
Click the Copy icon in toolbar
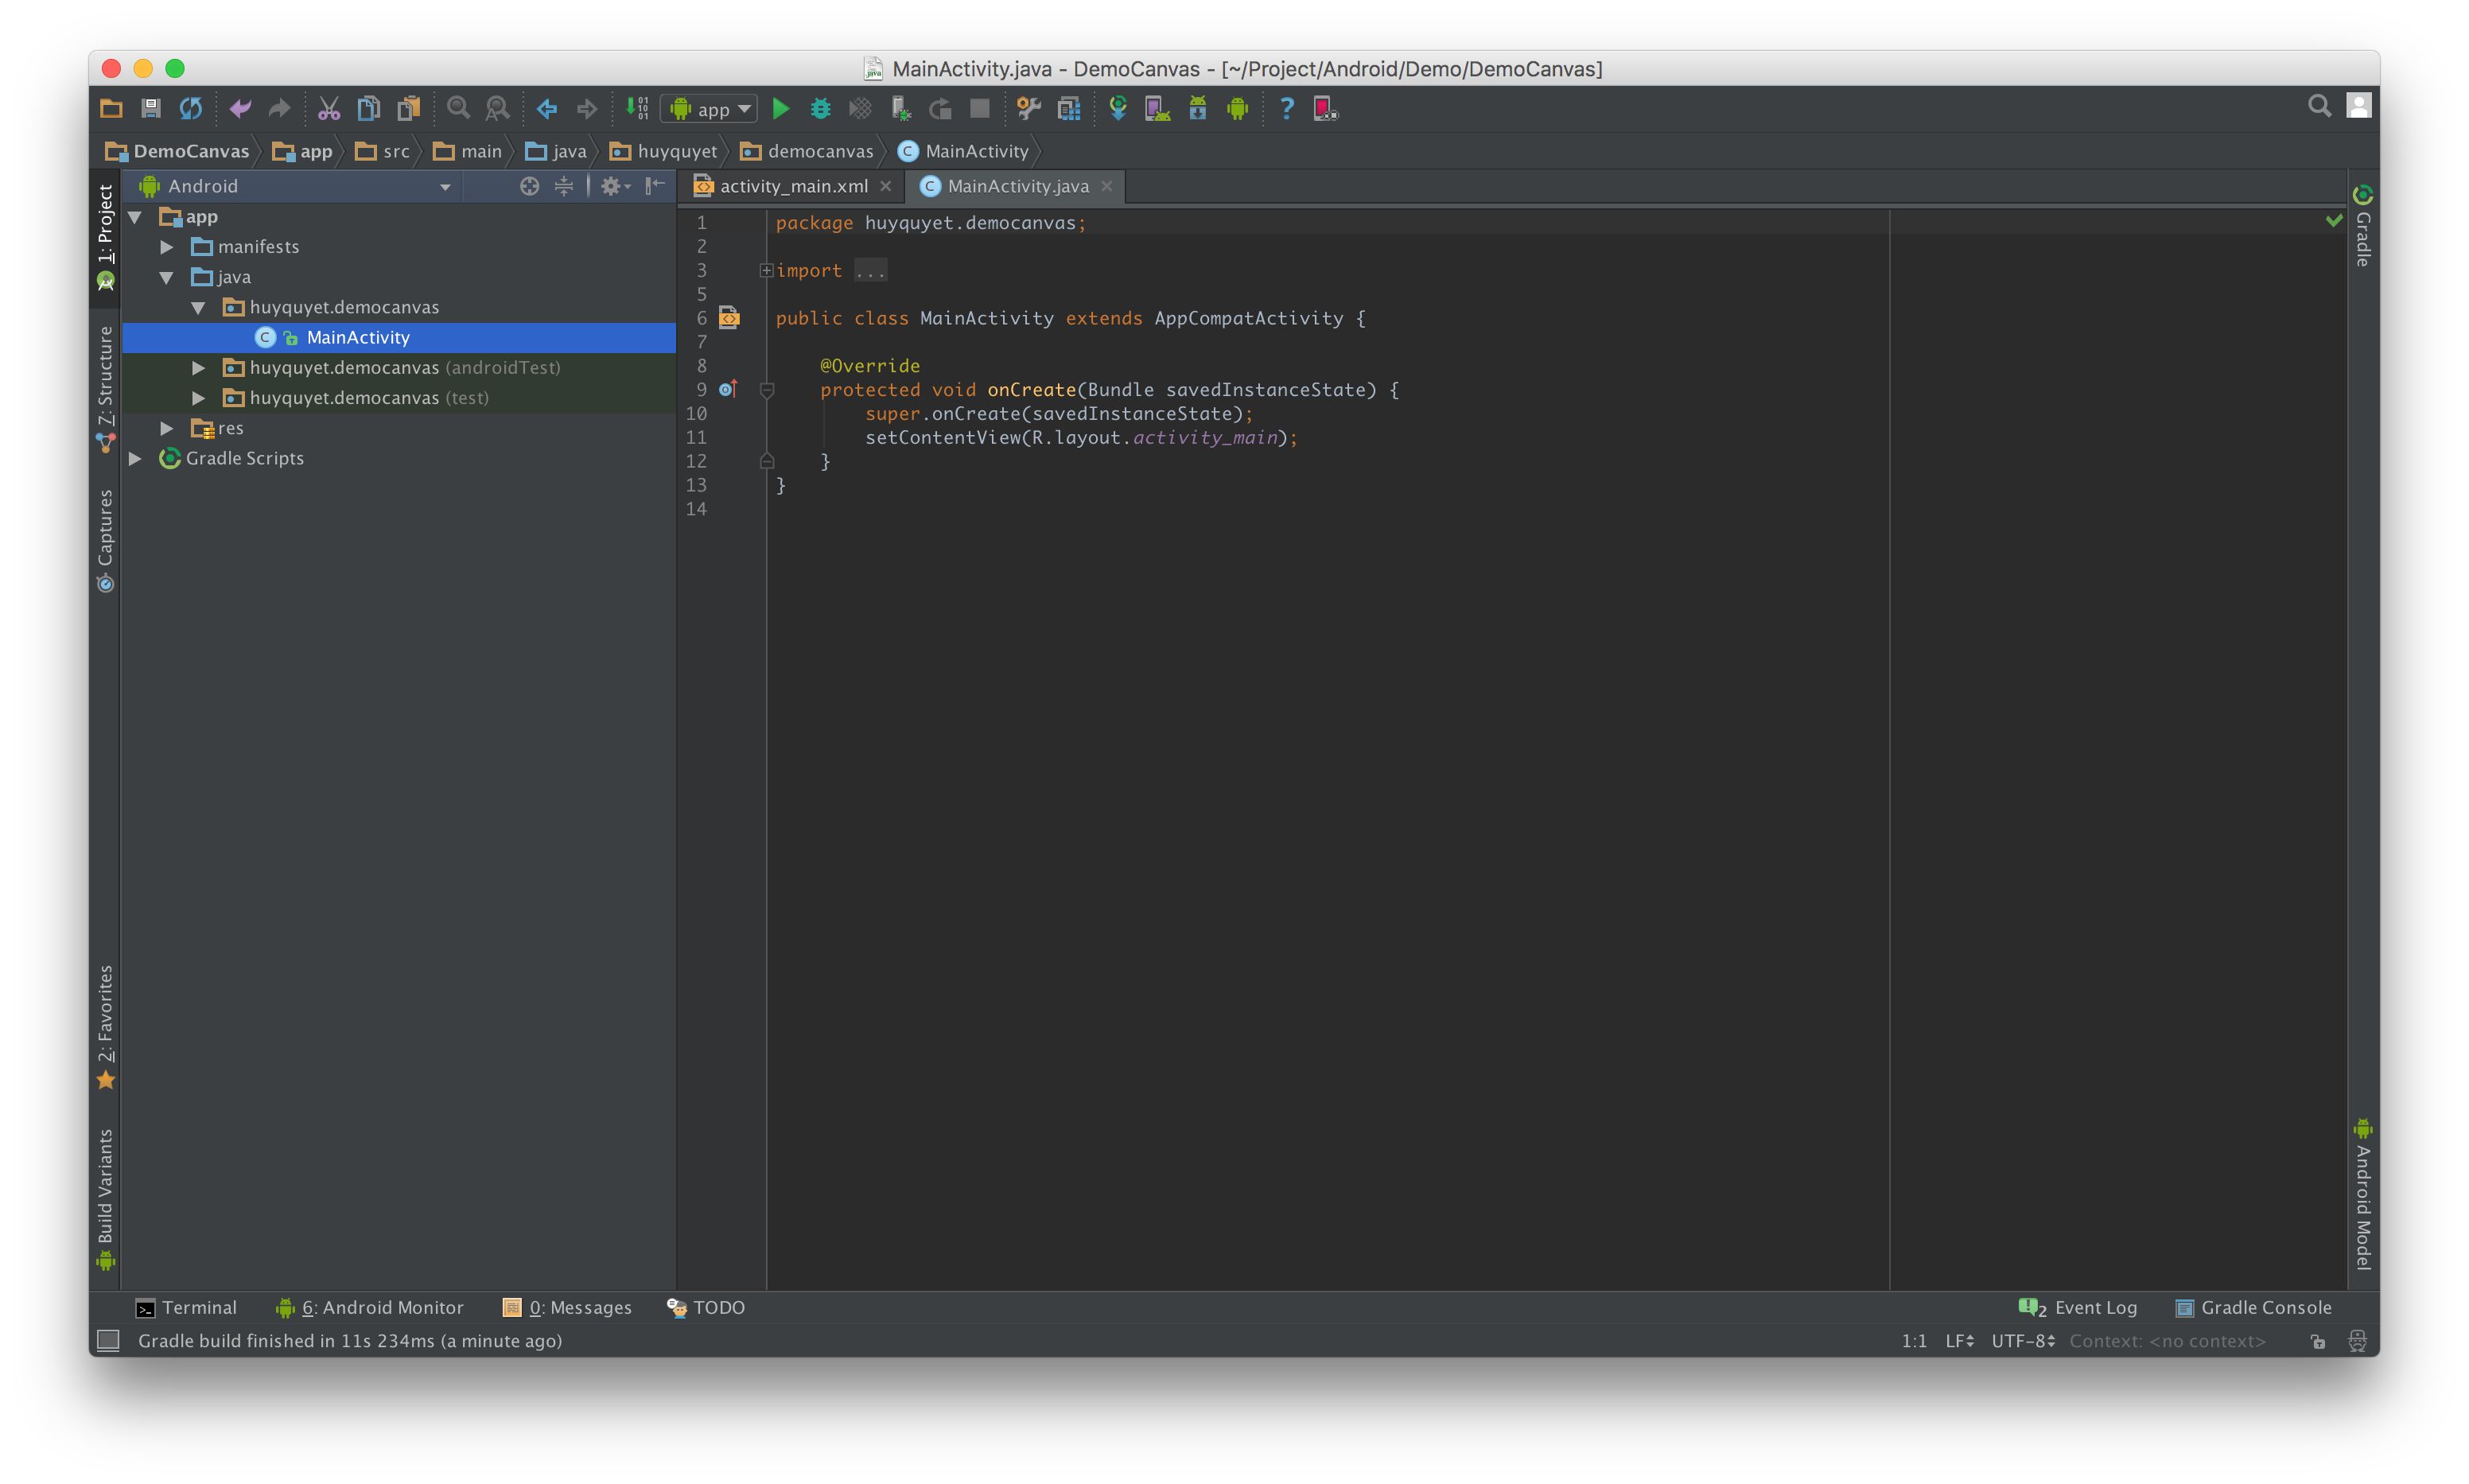(x=369, y=108)
